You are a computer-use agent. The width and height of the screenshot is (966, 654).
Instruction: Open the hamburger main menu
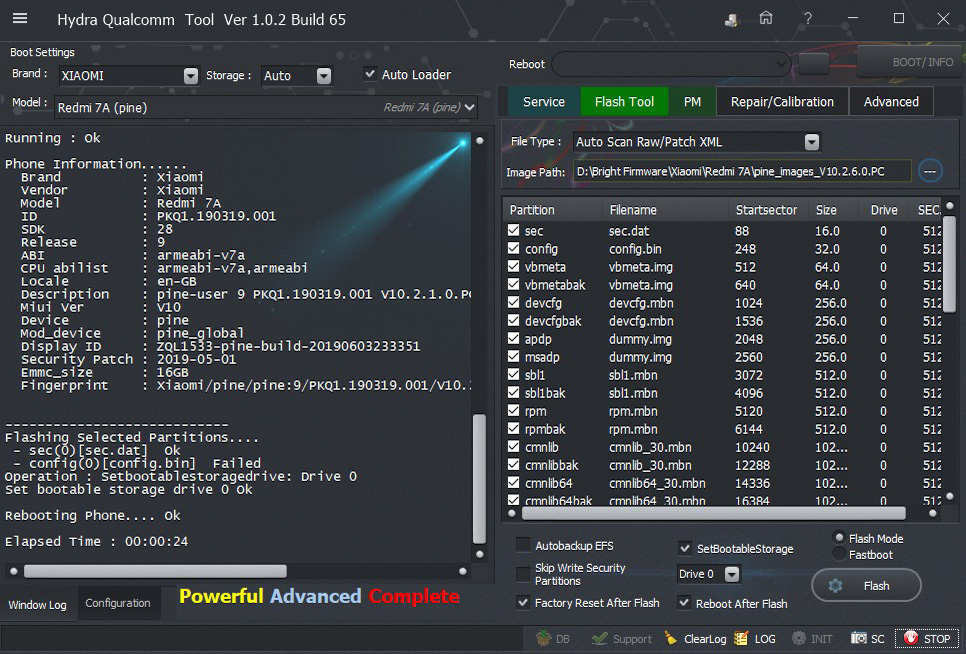pos(20,18)
